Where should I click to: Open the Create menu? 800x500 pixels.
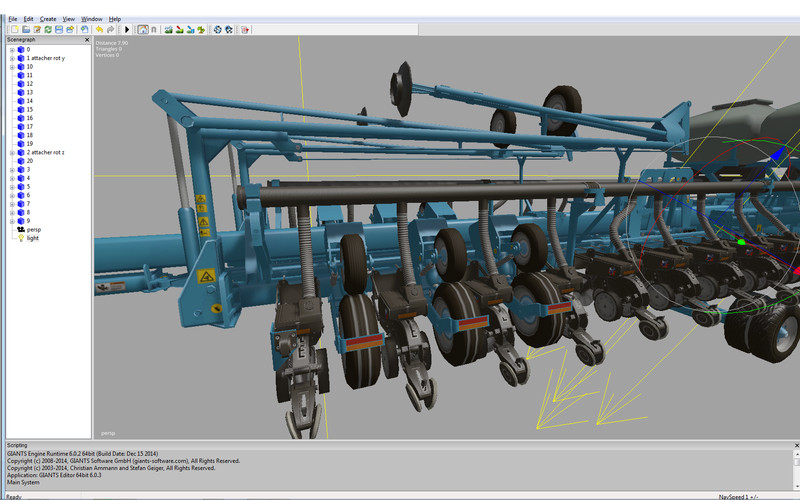pyautogui.click(x=47, y=19)
